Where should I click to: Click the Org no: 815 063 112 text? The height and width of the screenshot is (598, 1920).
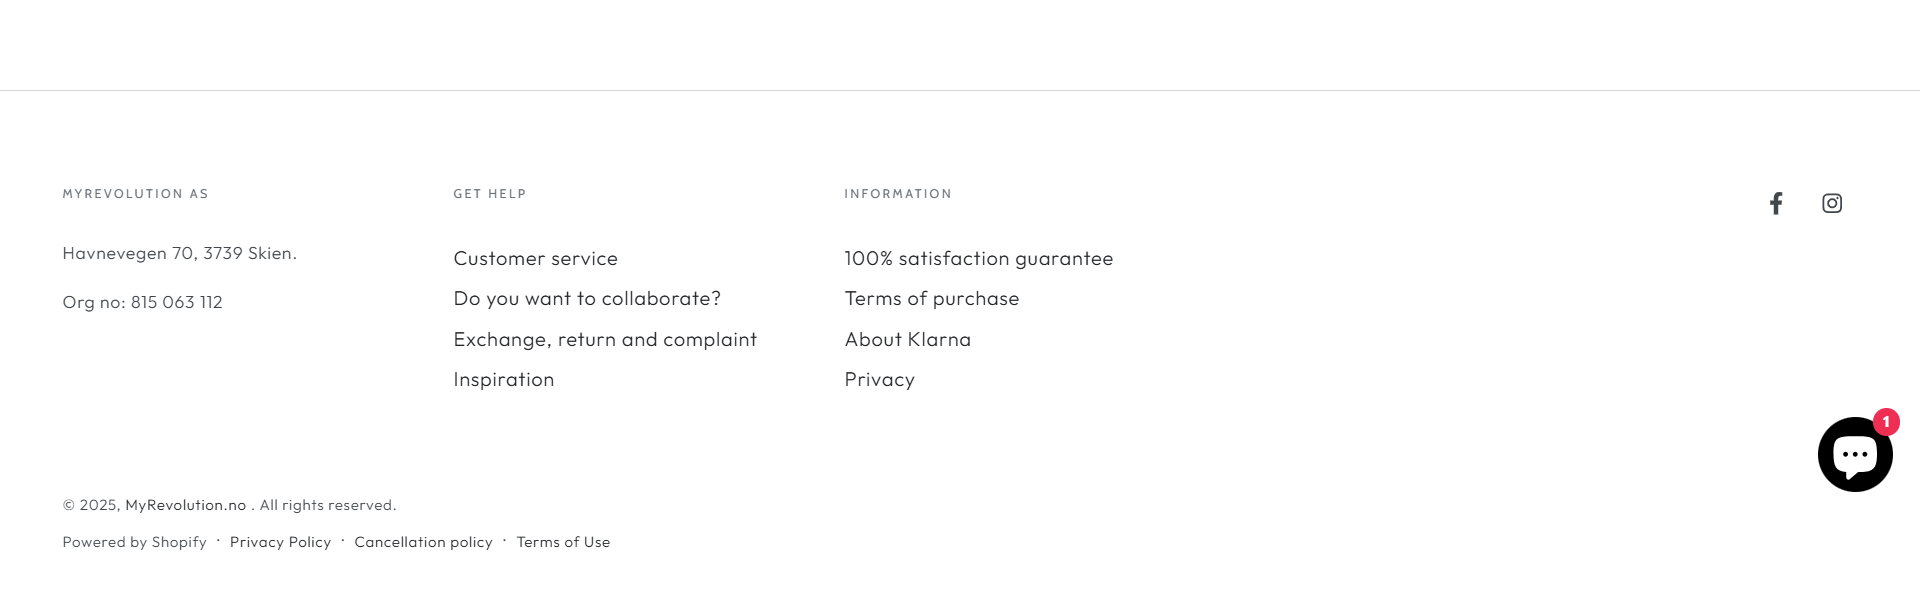(x=142, y=303)
